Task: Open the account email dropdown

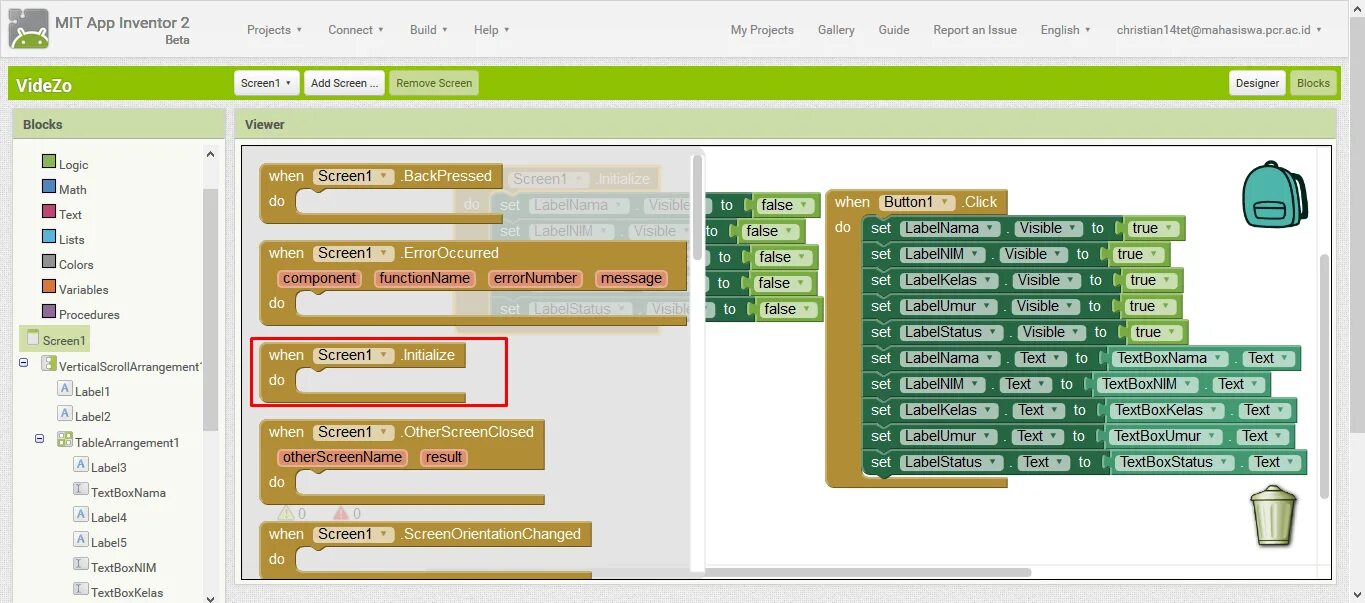Action: pos(1219,30)
